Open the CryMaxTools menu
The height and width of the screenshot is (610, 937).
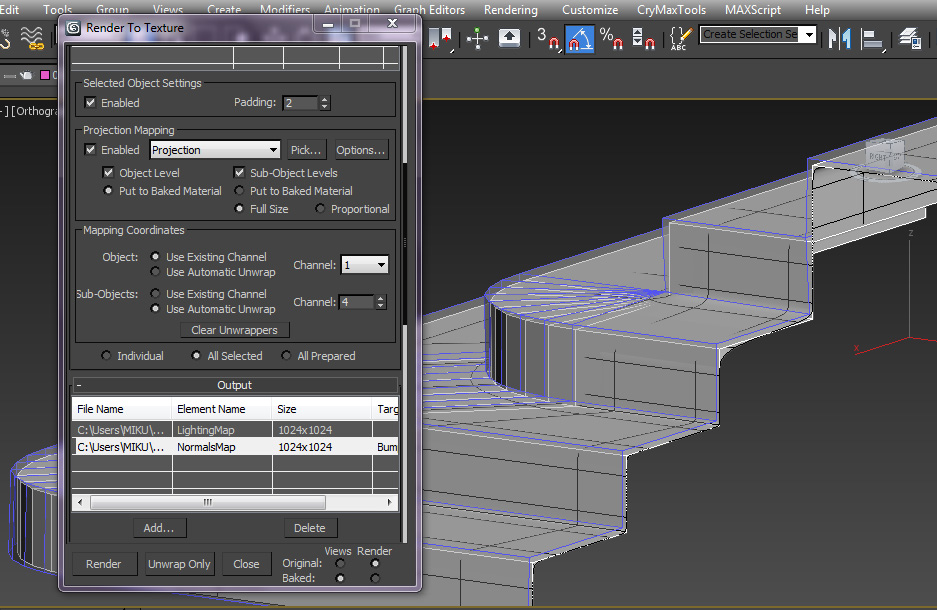click(671, 10)
